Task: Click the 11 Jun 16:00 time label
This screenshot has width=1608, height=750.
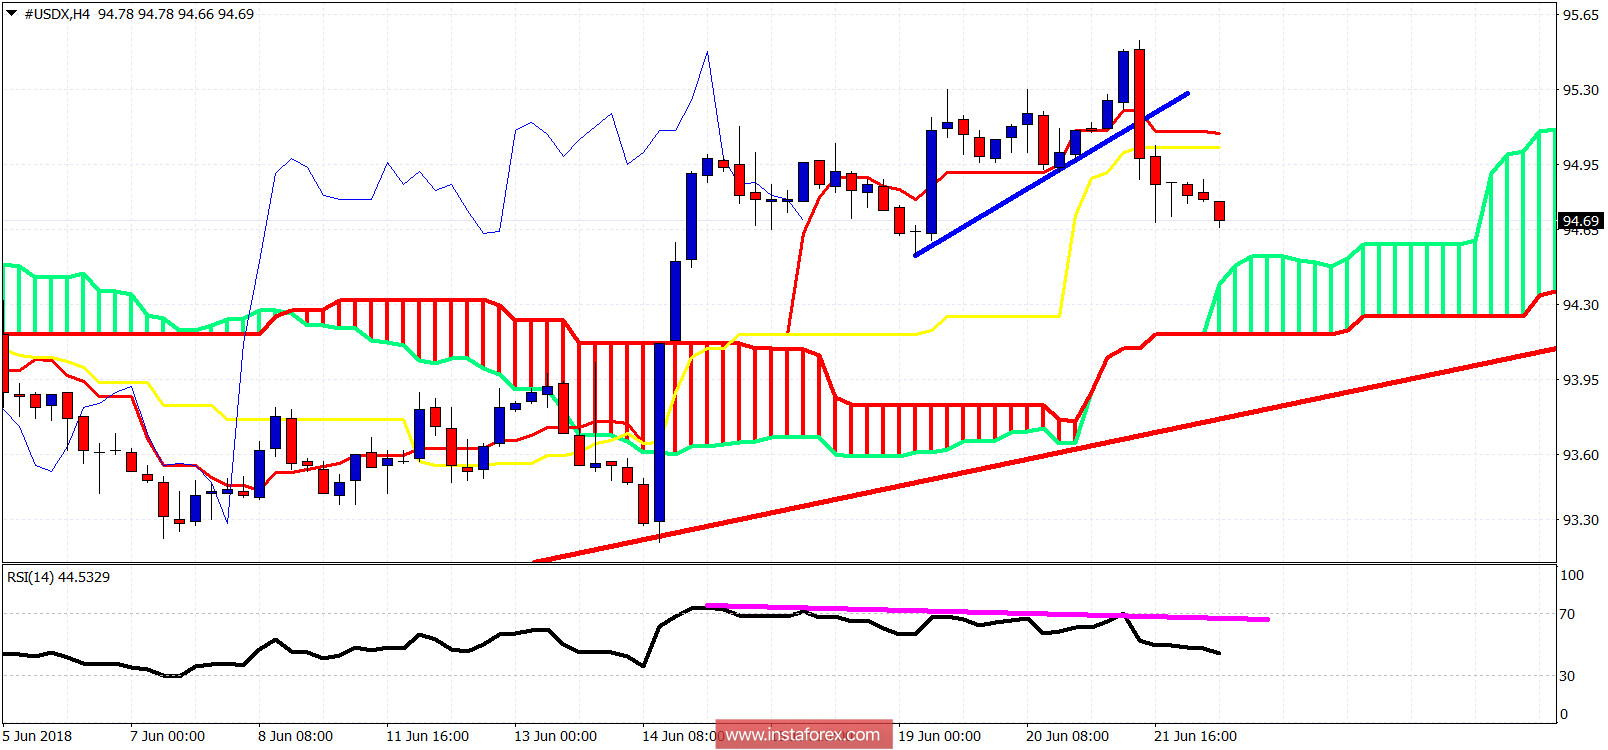Action: [427, 736]
